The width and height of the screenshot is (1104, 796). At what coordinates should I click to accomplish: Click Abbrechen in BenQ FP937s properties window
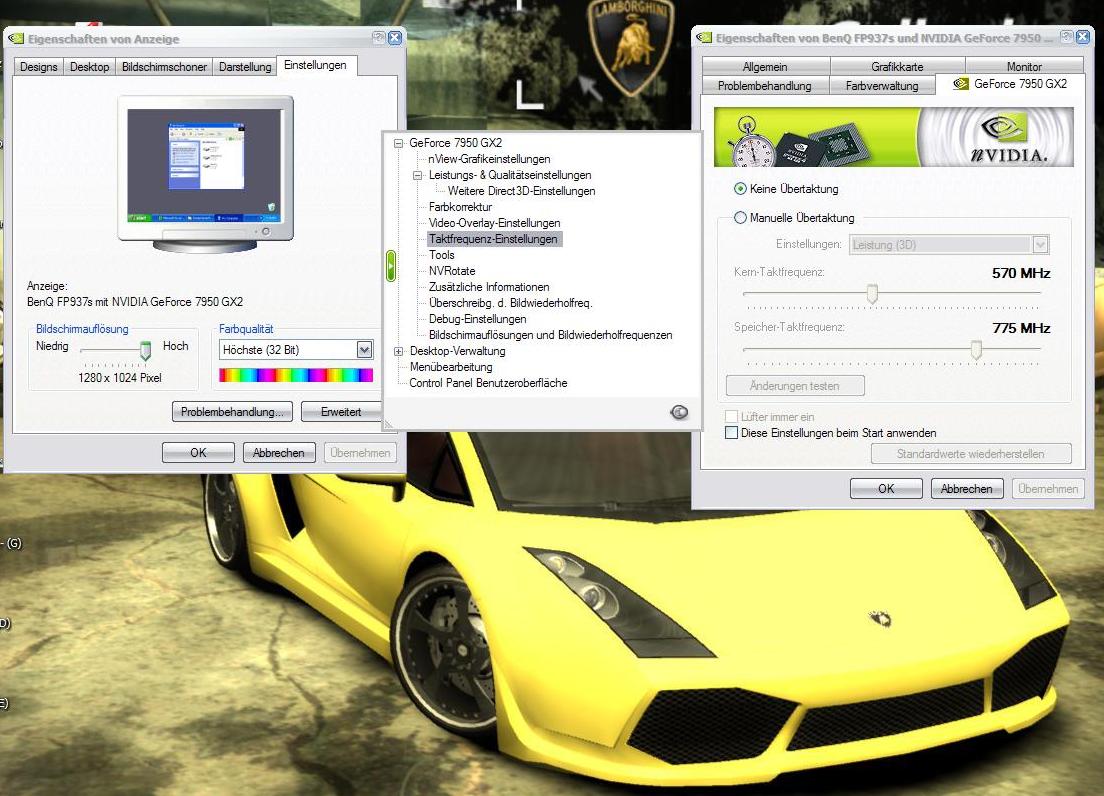coord(967,488)
